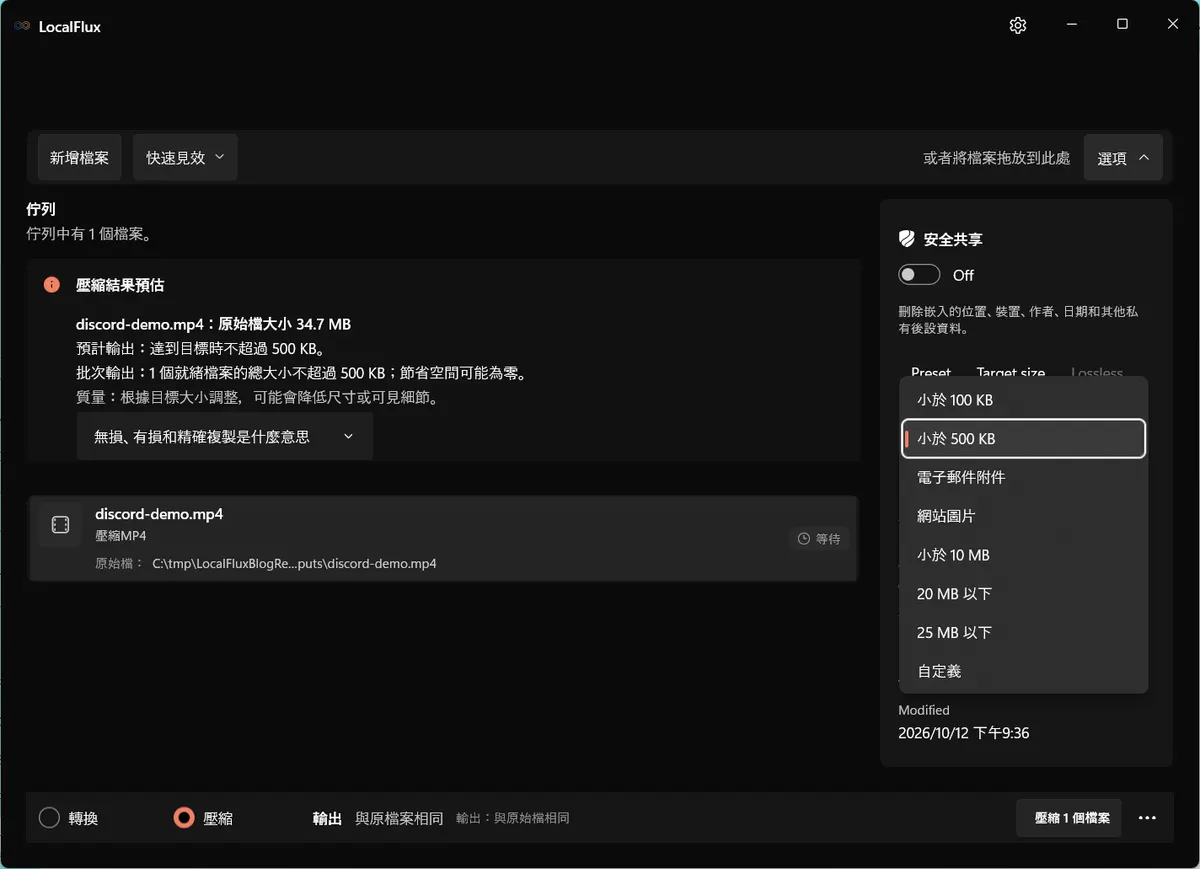Screen dimensions: 1200x869
Task: Select the 壓縮 radio button
Action: point(183,818)
